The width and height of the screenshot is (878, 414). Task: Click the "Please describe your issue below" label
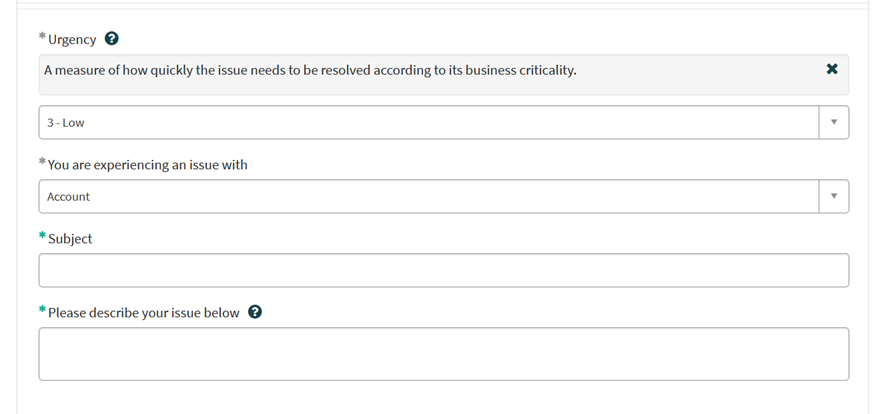coord(143,313)
